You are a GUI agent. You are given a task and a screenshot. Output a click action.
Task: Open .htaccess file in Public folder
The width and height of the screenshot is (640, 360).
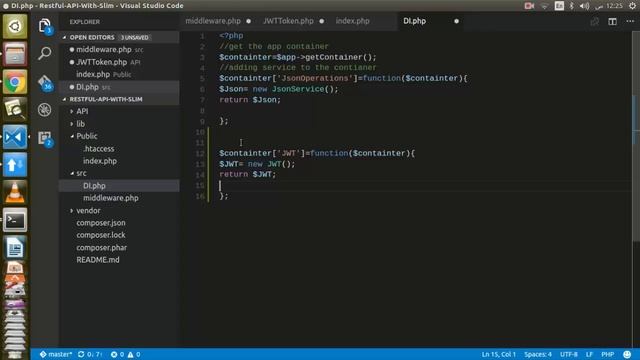click(x=119, y=149)
